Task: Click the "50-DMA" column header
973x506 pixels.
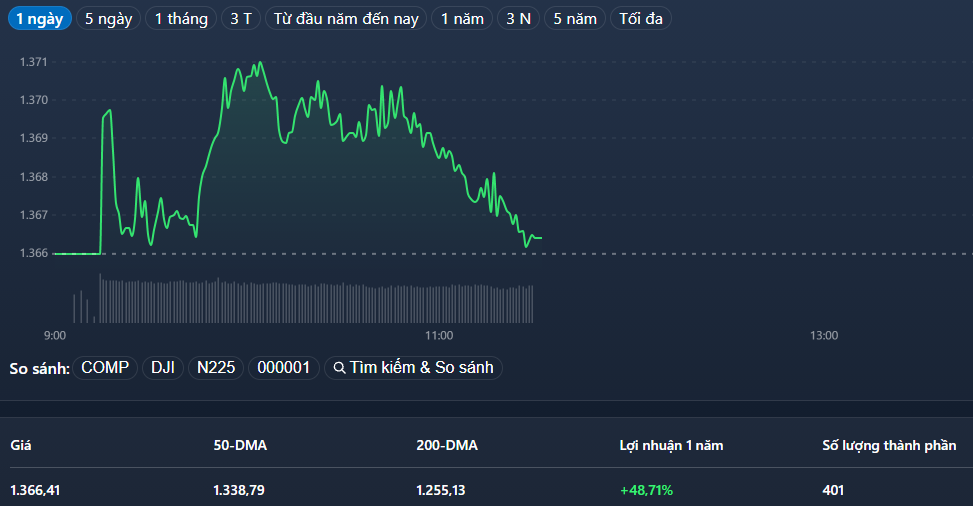Action: point(240,446)
